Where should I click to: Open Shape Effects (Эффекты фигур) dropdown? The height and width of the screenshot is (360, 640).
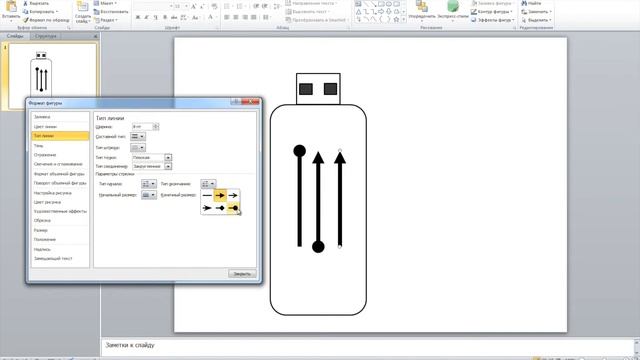[493, 20]
